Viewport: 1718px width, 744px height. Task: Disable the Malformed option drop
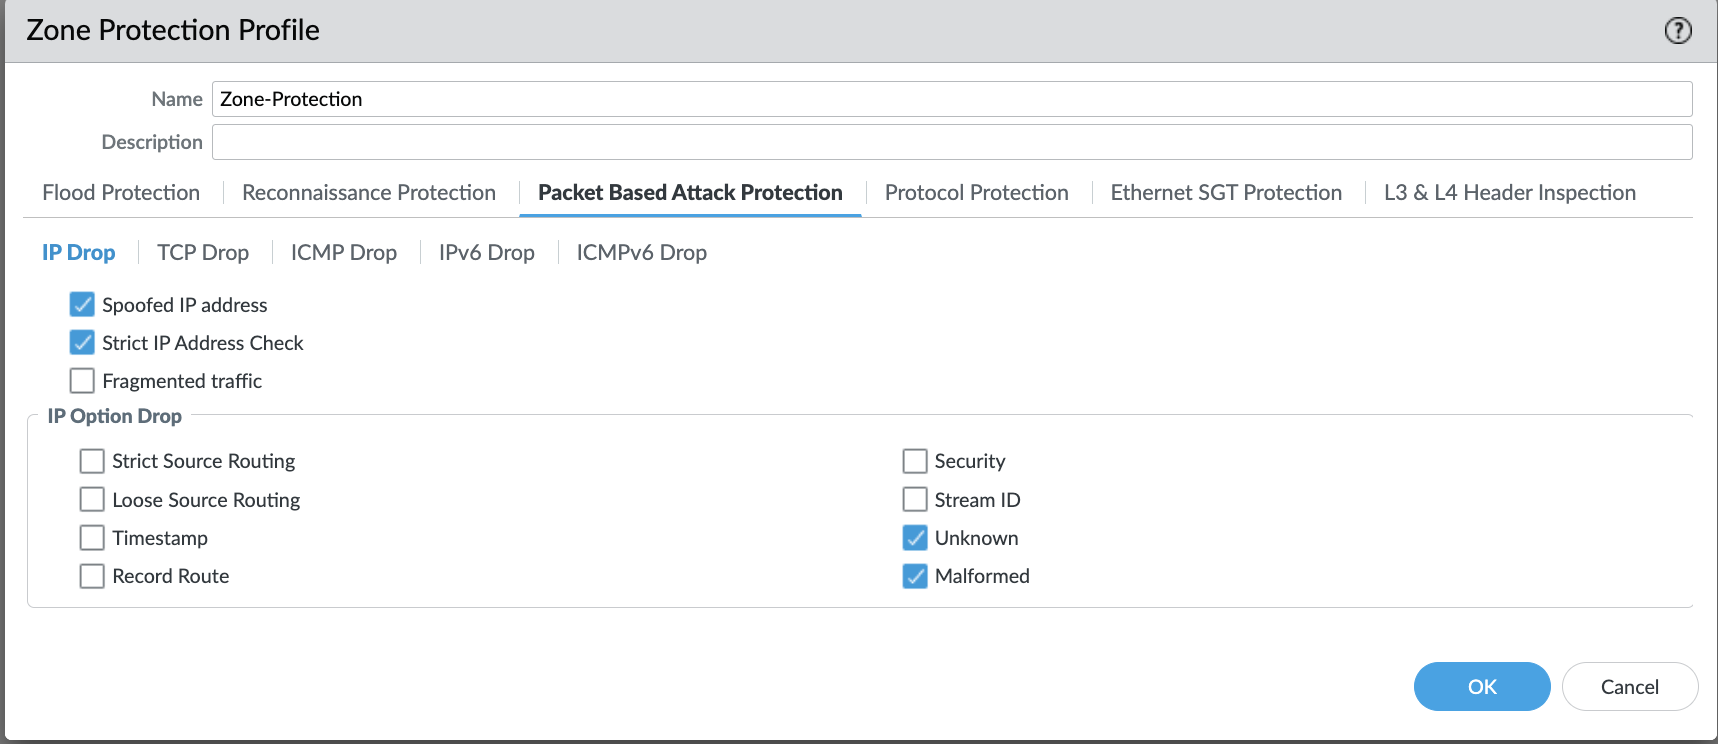click(915, 576)
